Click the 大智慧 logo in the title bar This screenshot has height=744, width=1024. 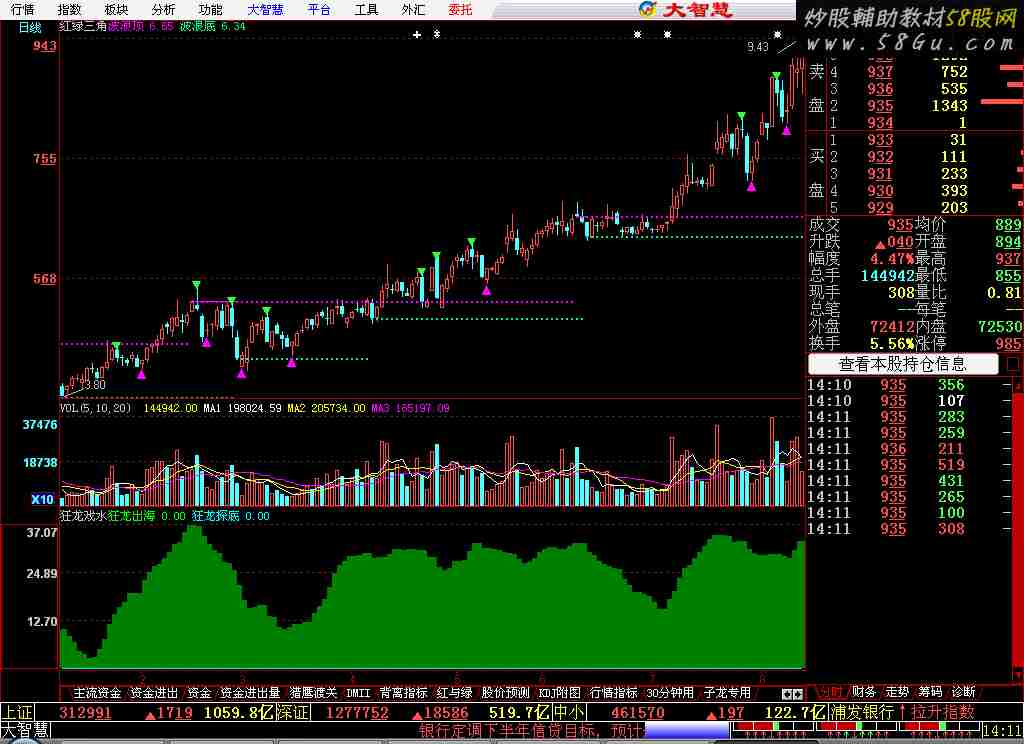click(686, 9)
